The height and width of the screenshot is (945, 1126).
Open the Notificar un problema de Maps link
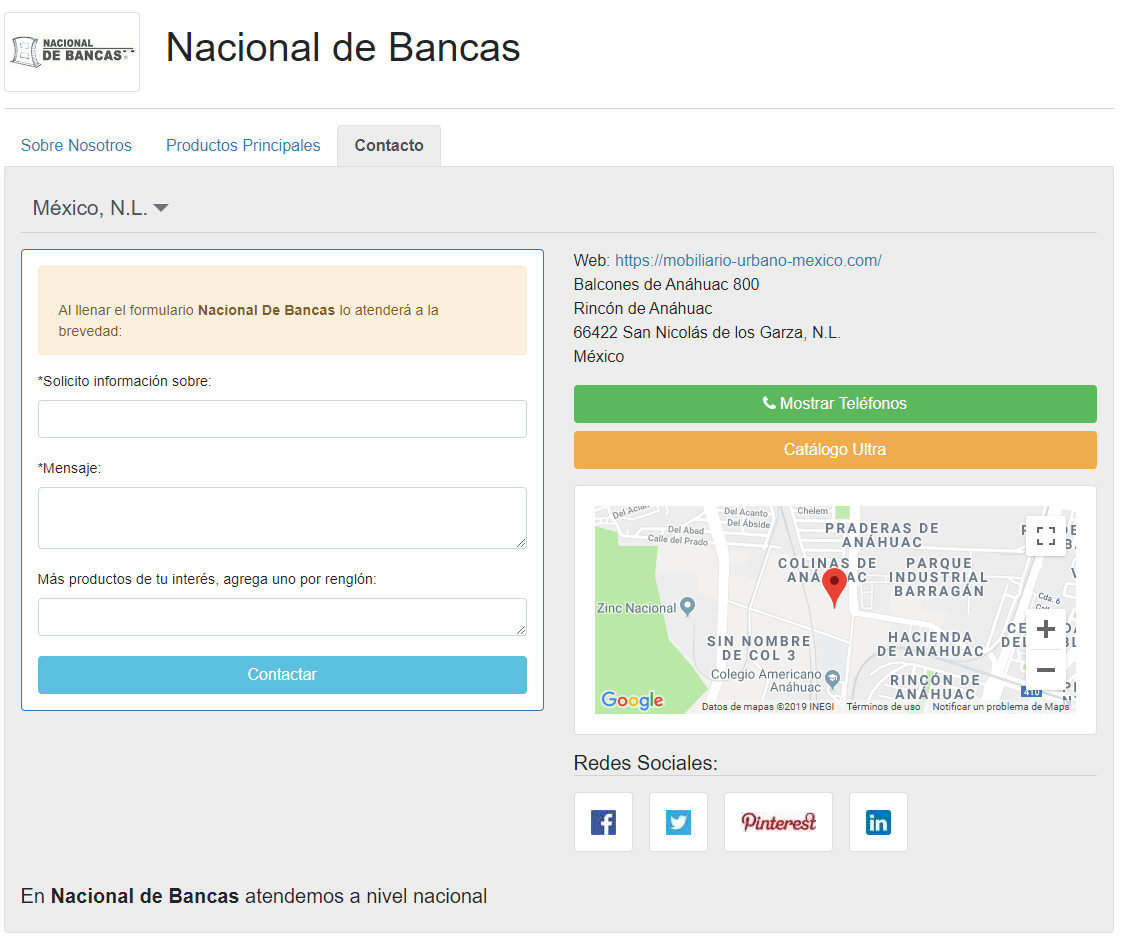tap(1001, 706)
